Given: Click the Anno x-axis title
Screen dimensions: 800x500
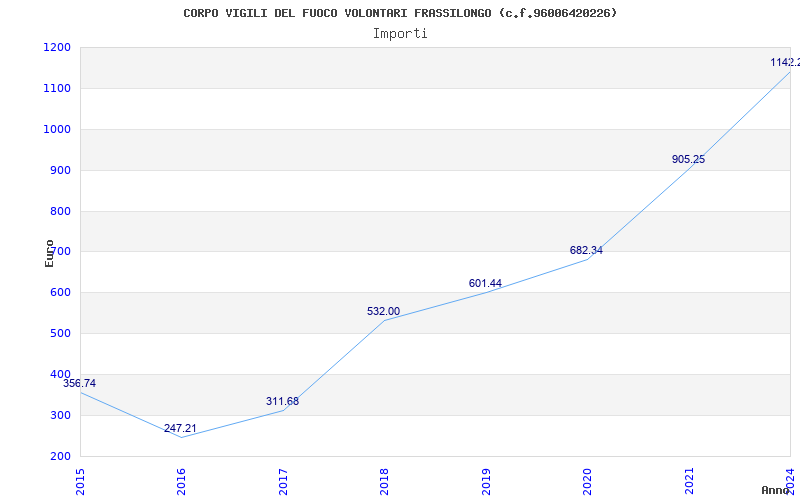Looking at the screenshot, I should [x=776, y=490].
